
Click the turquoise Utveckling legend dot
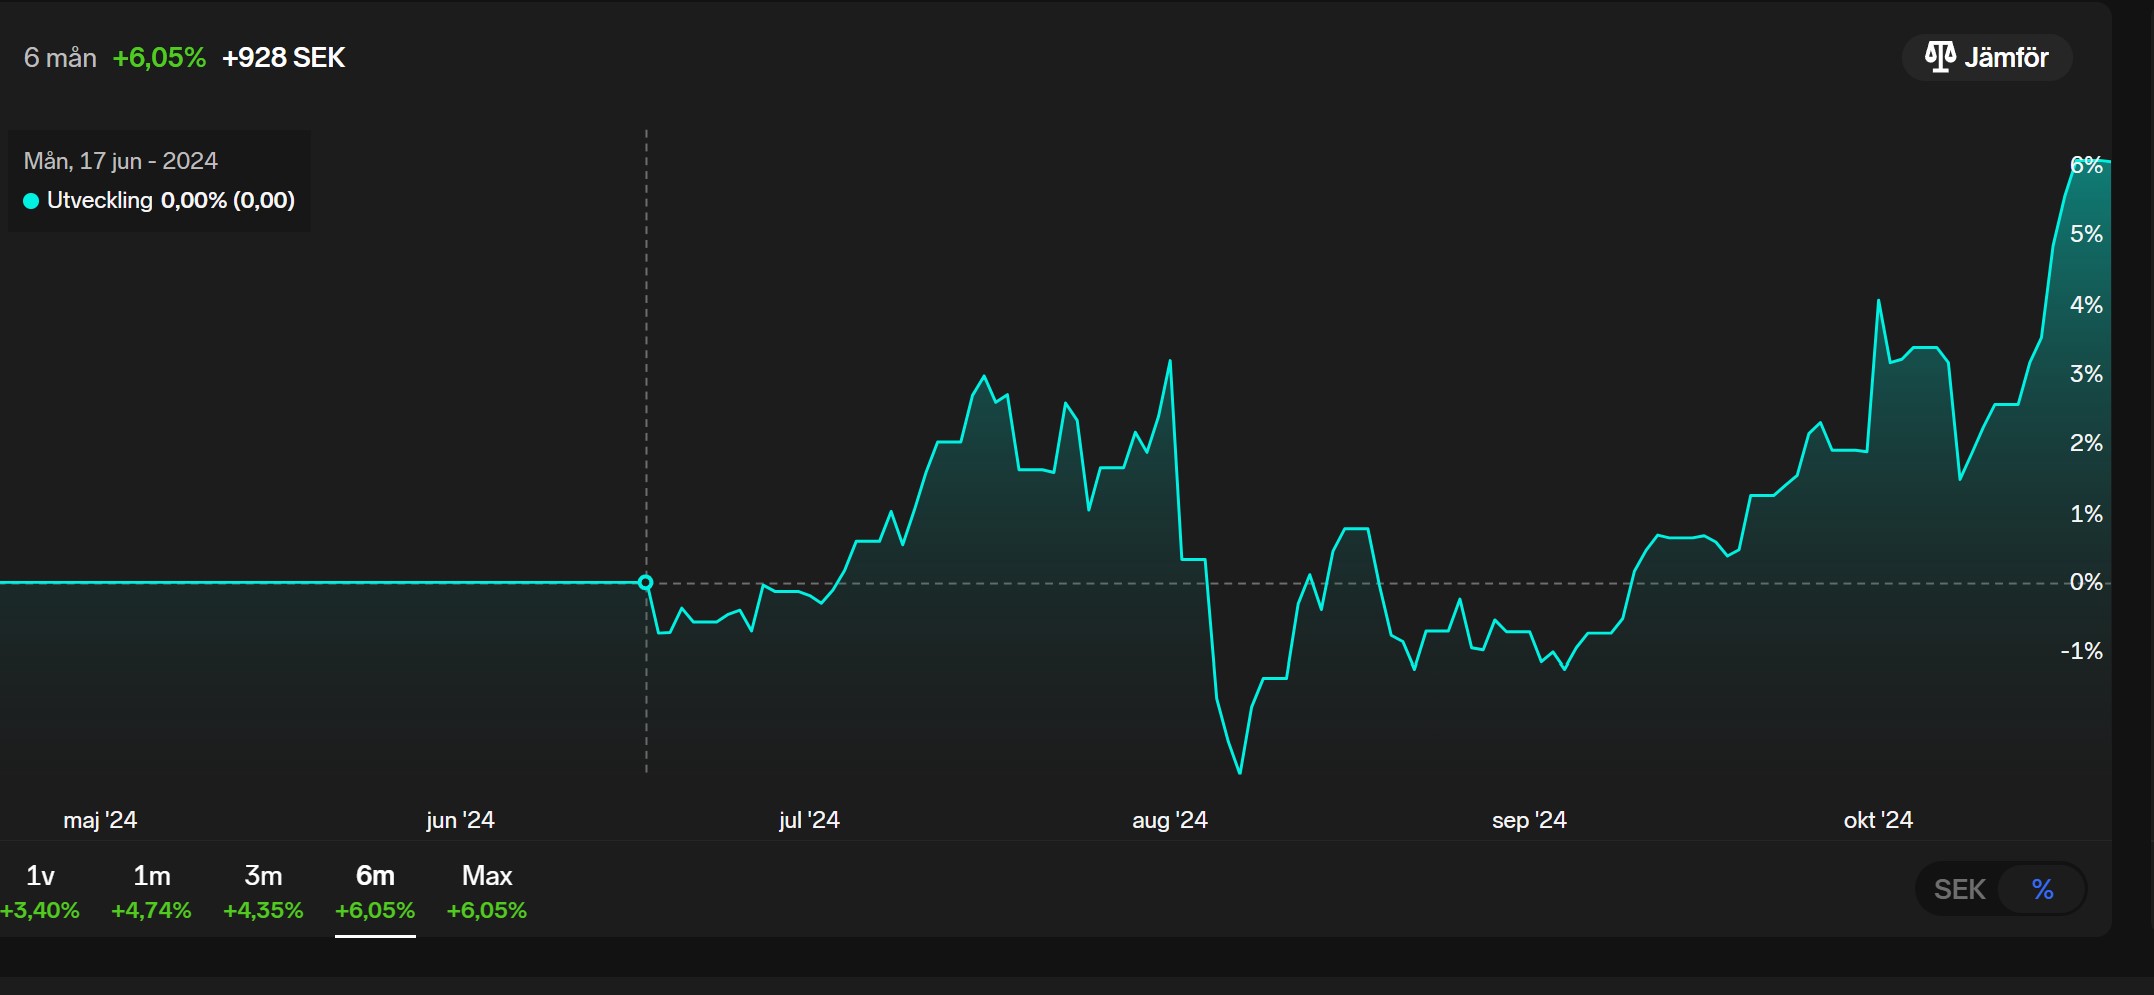(31, 201)
